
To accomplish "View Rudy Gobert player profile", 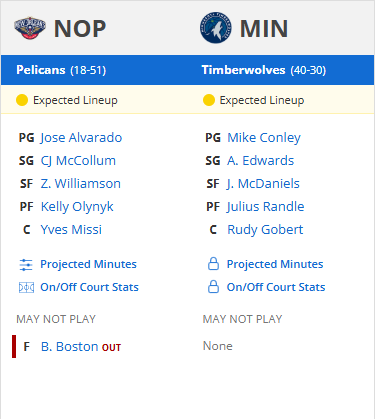I will pos(265,230).
